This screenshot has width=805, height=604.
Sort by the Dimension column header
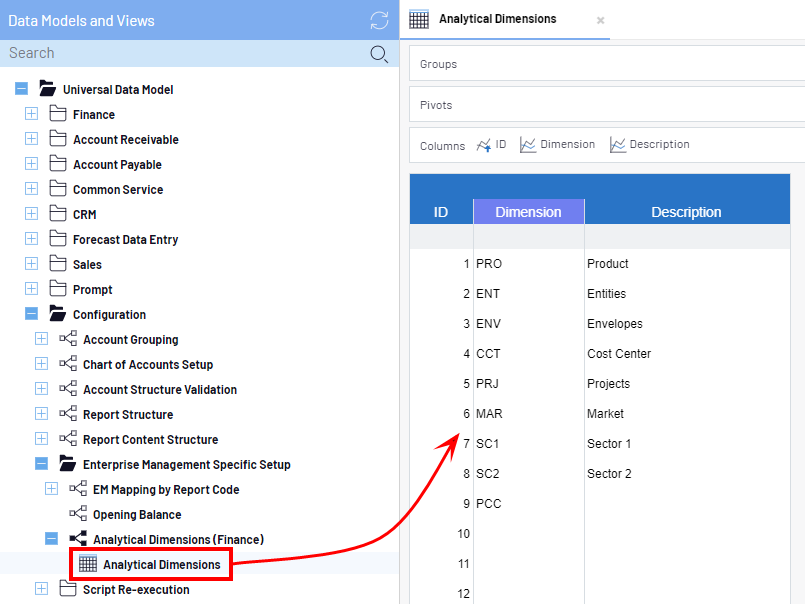[528, 212]
